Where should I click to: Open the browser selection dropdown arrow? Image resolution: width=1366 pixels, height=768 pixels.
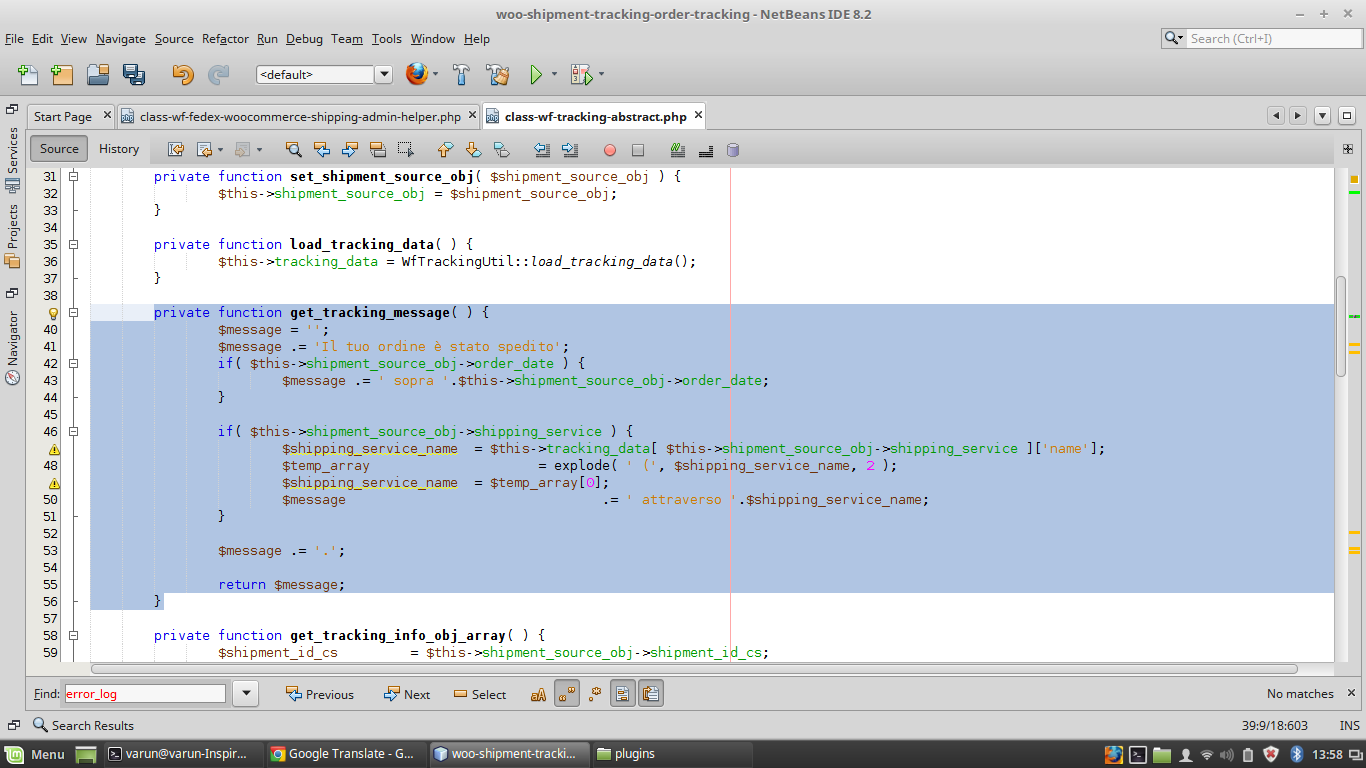pyautogui.click(x=436, y=75)
